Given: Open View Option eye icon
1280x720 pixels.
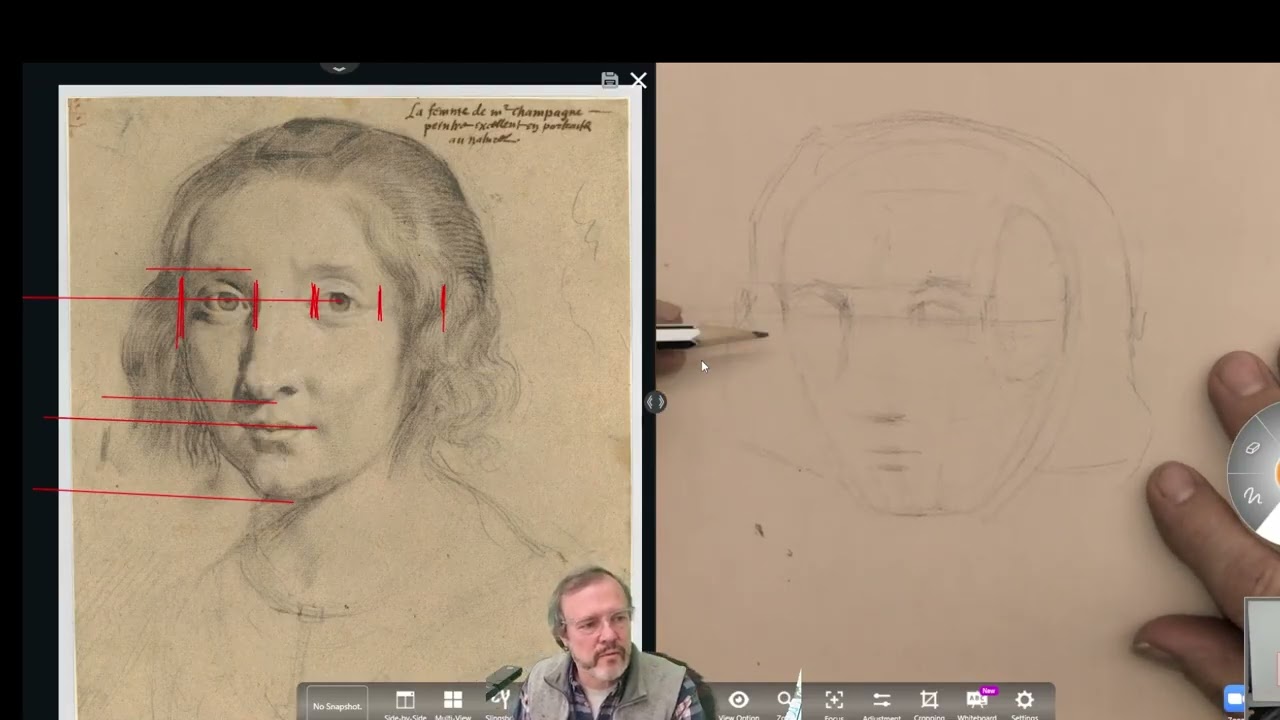Looking at the screenshot, I should tap(739, 703).
